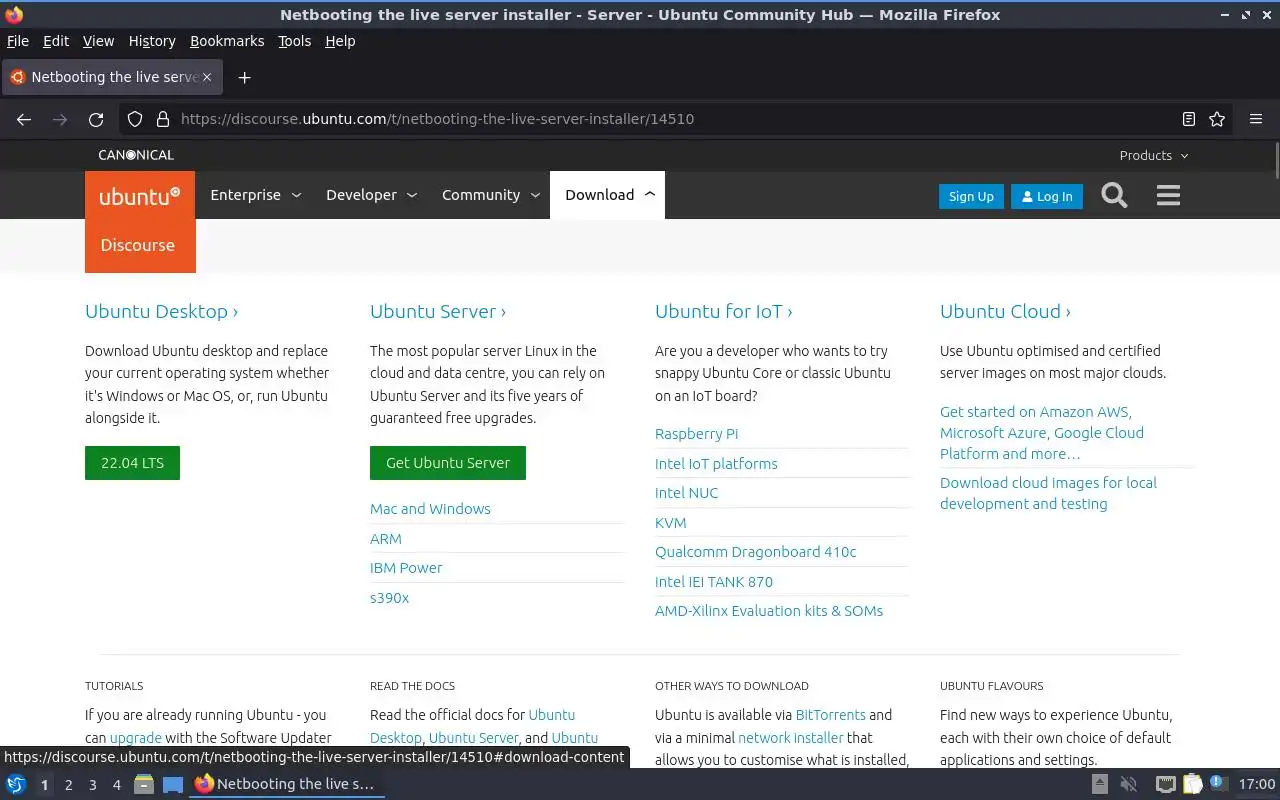The height and width of the screenshot is (800, 1280).
Task: Click the network installer link
Action: 791,738
